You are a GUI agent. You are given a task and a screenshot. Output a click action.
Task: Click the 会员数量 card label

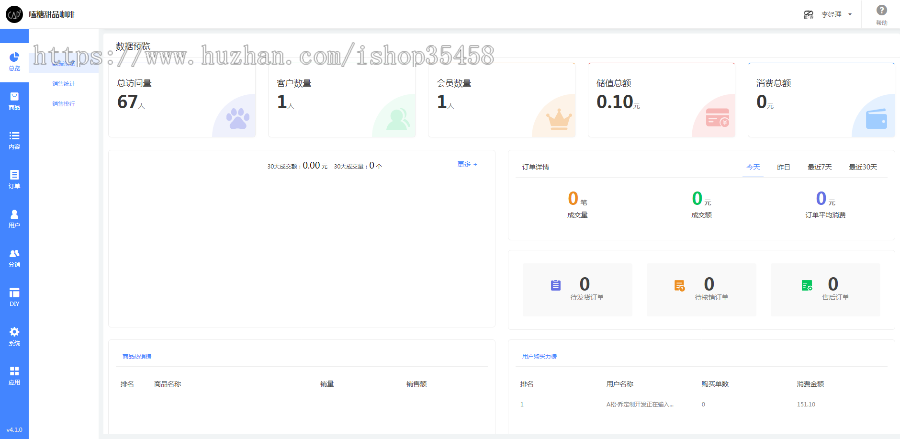454,83
